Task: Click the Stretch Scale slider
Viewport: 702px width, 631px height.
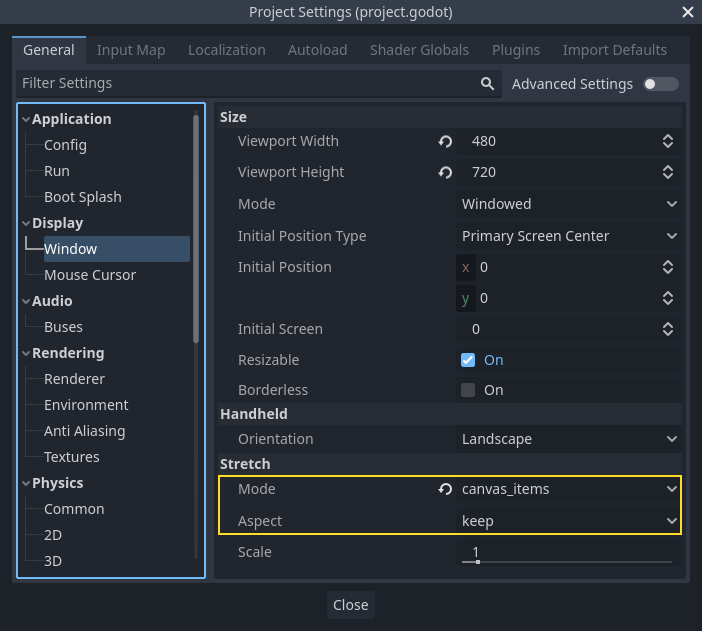Action: coord(567,560)
